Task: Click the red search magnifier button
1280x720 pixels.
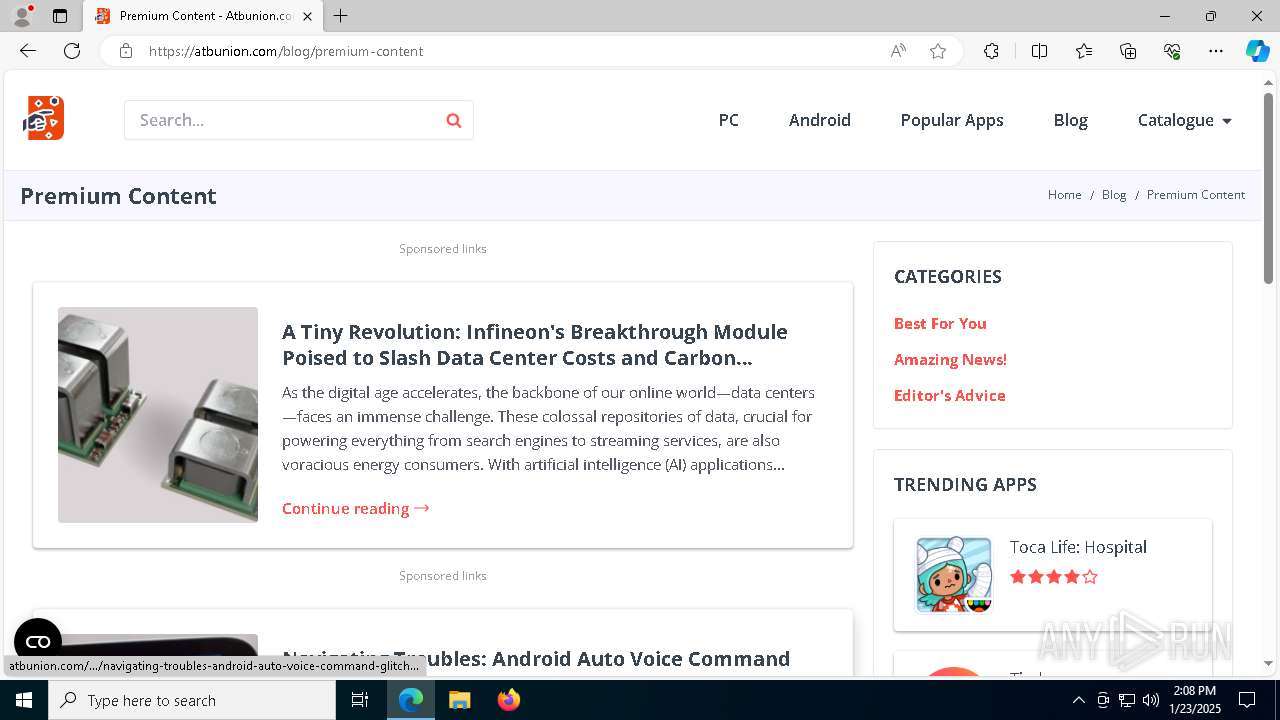Action: tap(454, 120)
